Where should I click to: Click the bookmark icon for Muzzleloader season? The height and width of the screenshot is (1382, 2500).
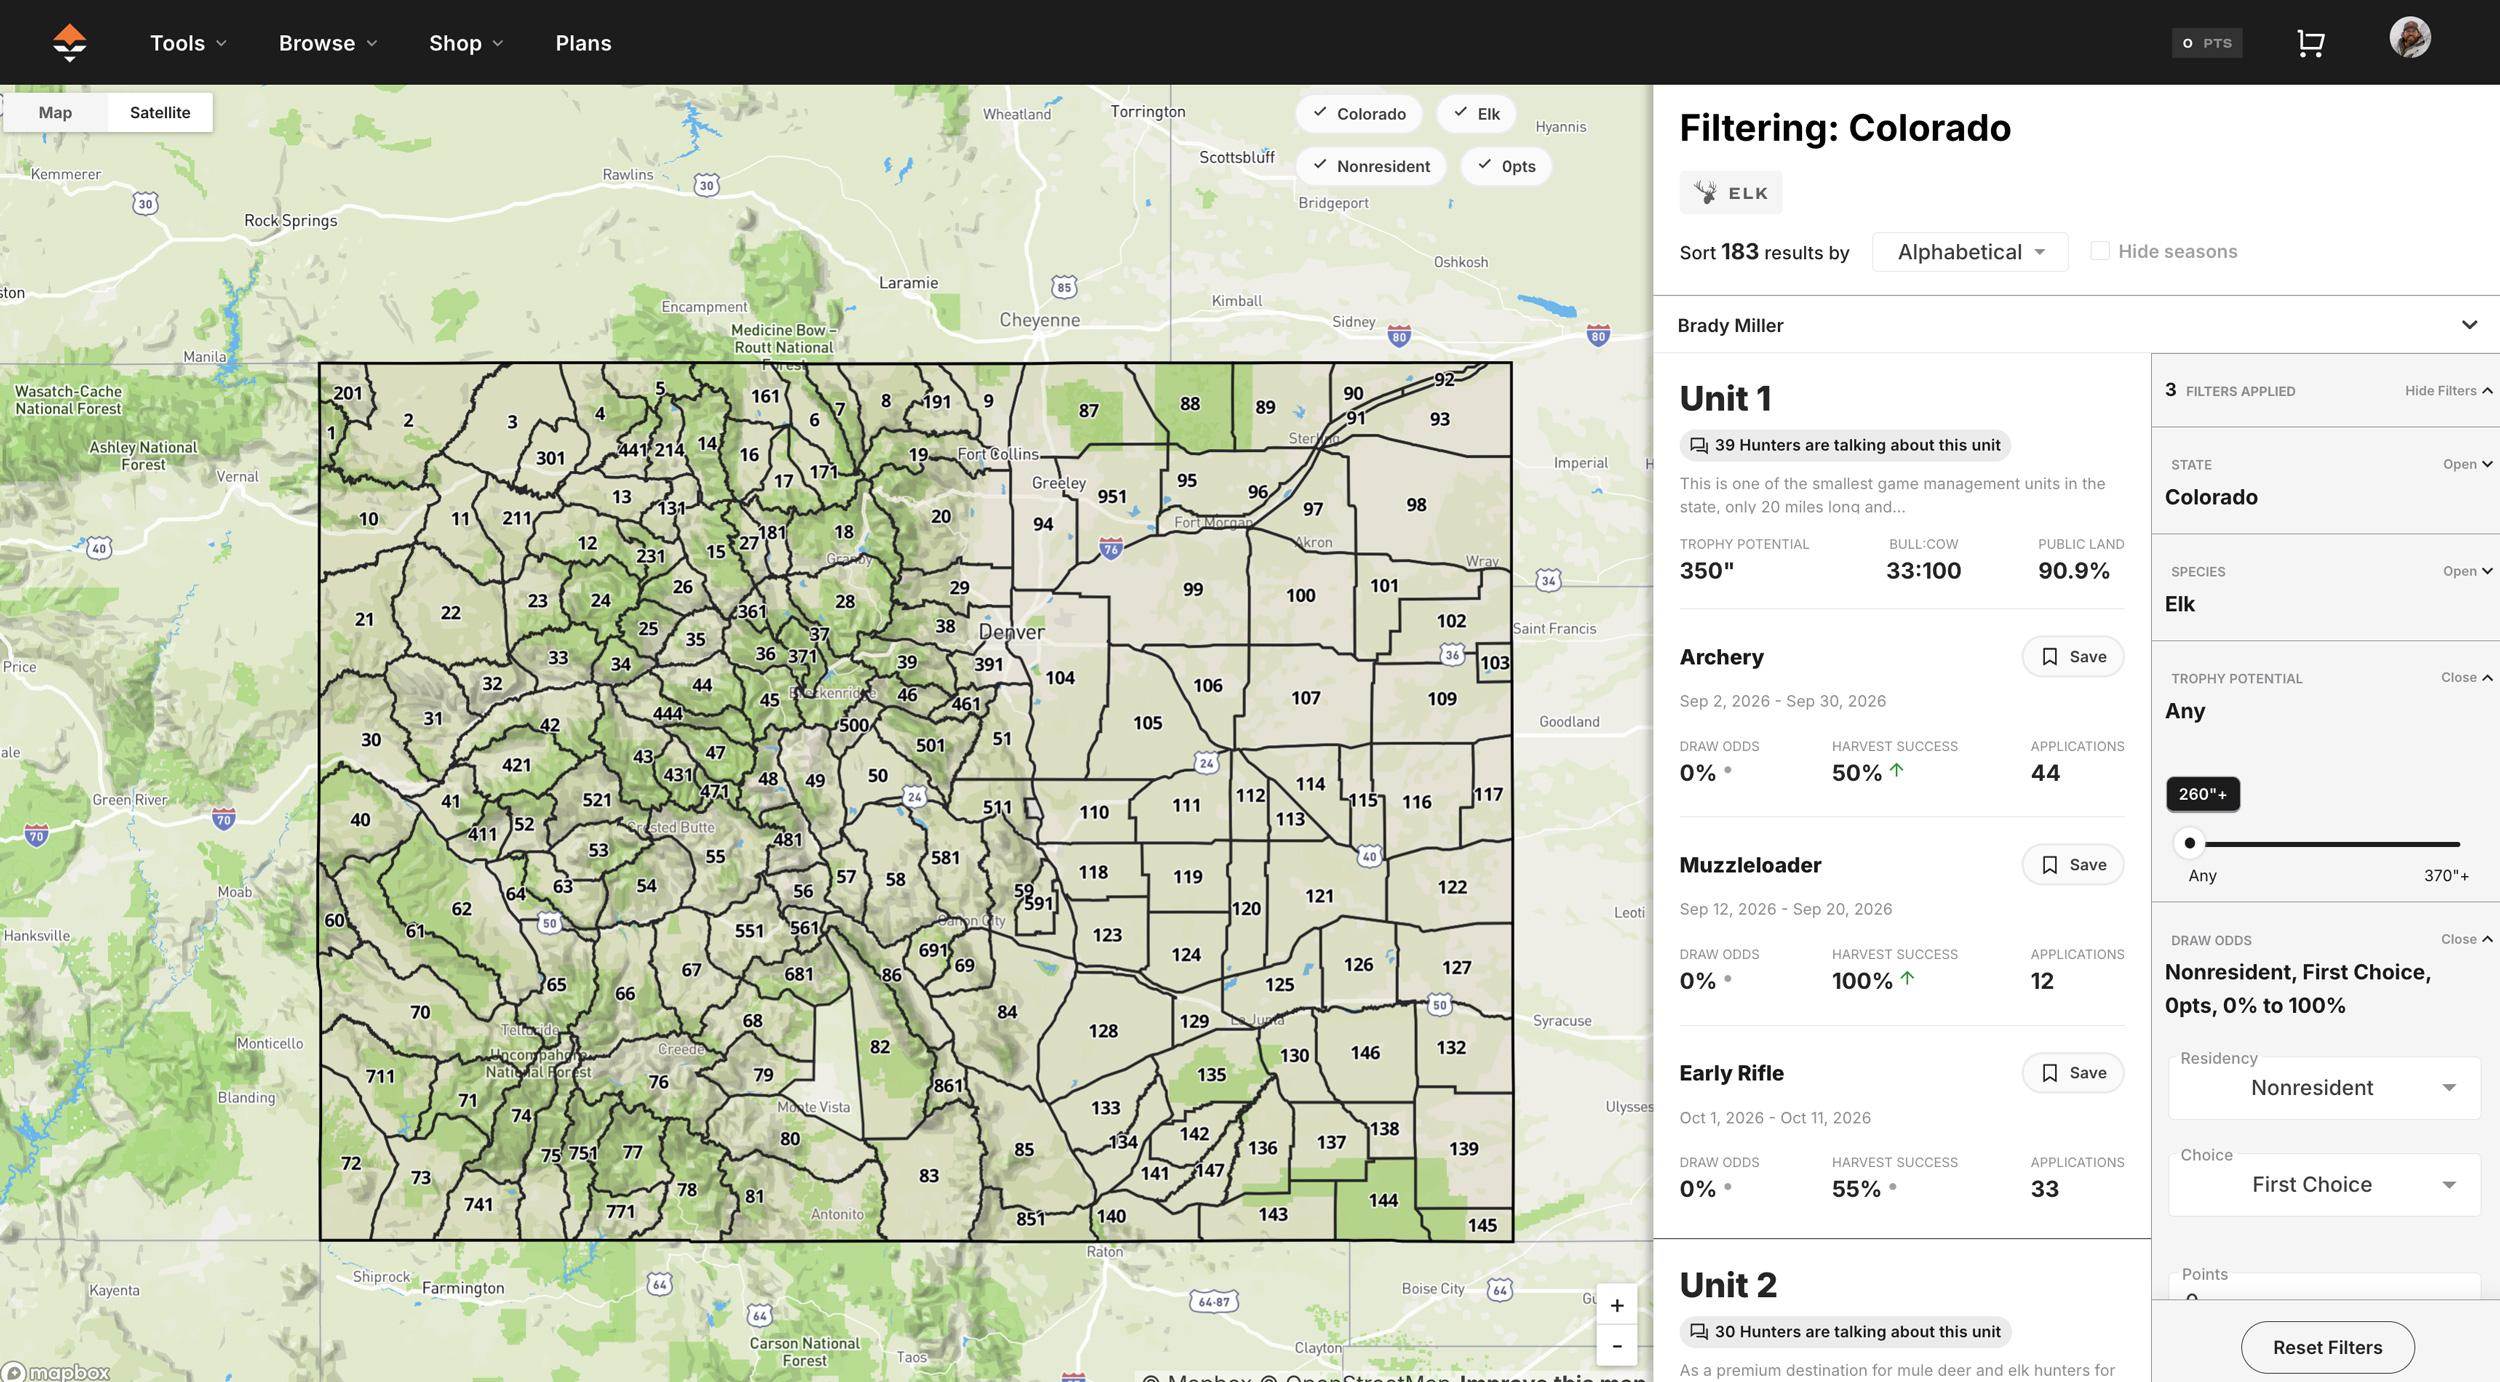point(2050,865)
